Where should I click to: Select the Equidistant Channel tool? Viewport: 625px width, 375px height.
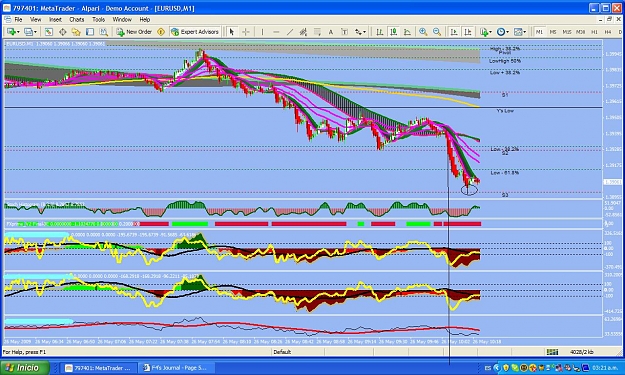click(303, 32)
